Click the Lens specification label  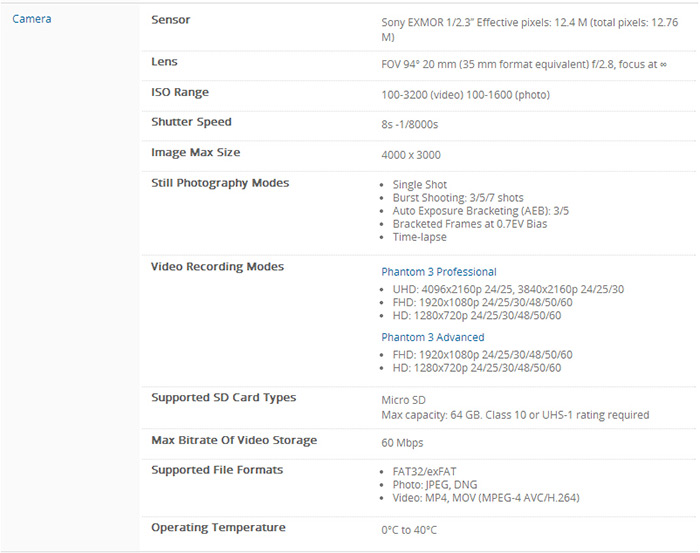click(164, 62)
